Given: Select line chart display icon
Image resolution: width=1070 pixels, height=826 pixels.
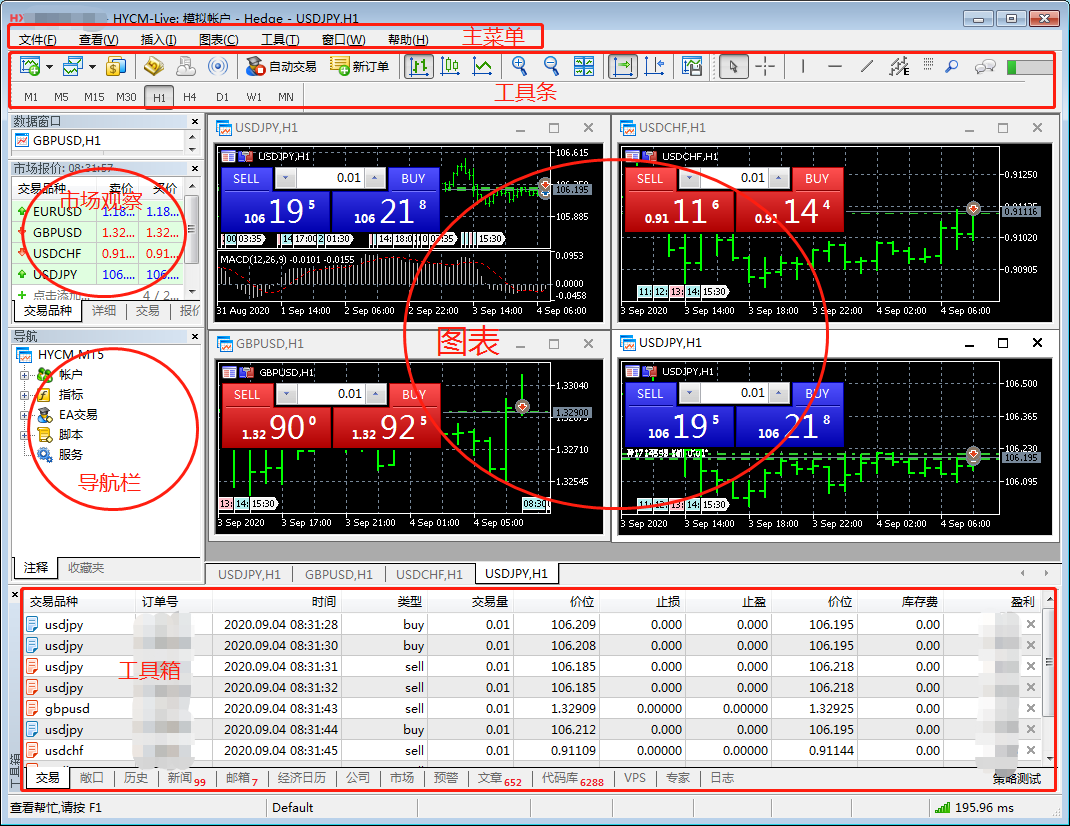Looking at the screenshot, I should 482,66.
